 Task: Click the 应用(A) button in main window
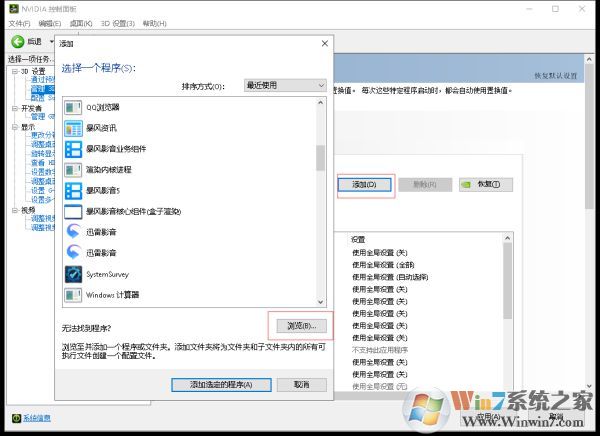488,416
